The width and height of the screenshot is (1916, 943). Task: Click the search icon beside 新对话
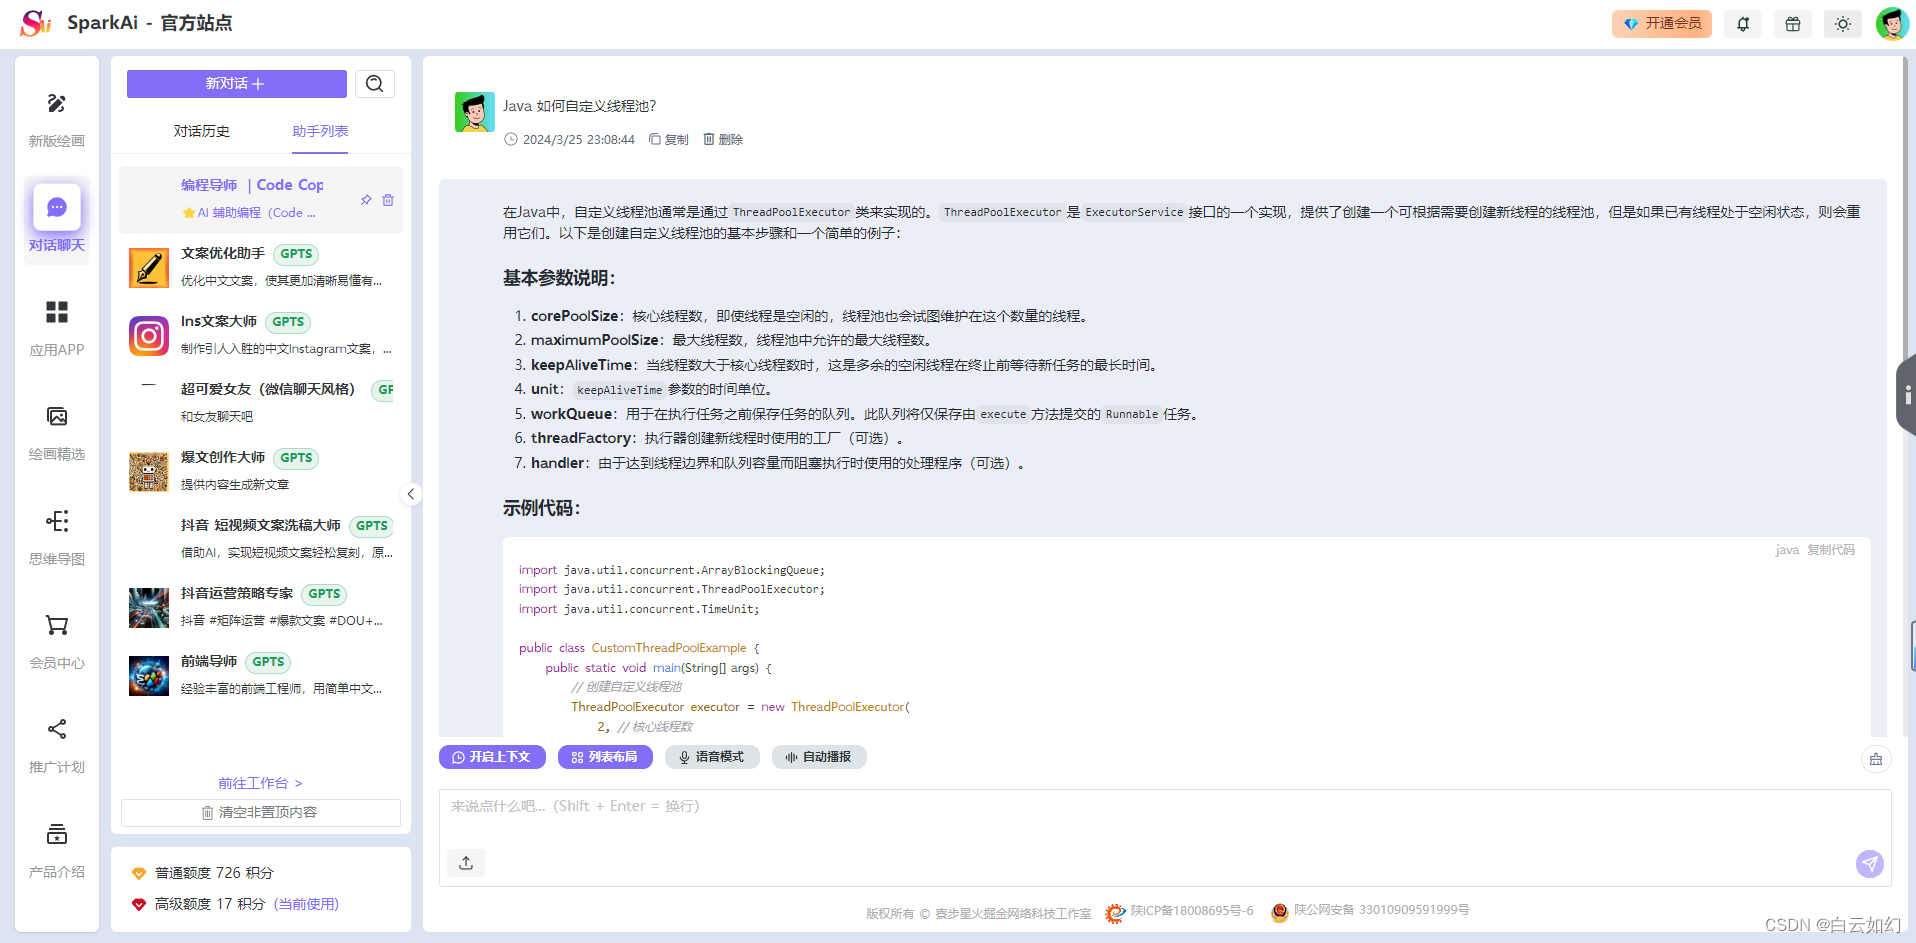374,84
